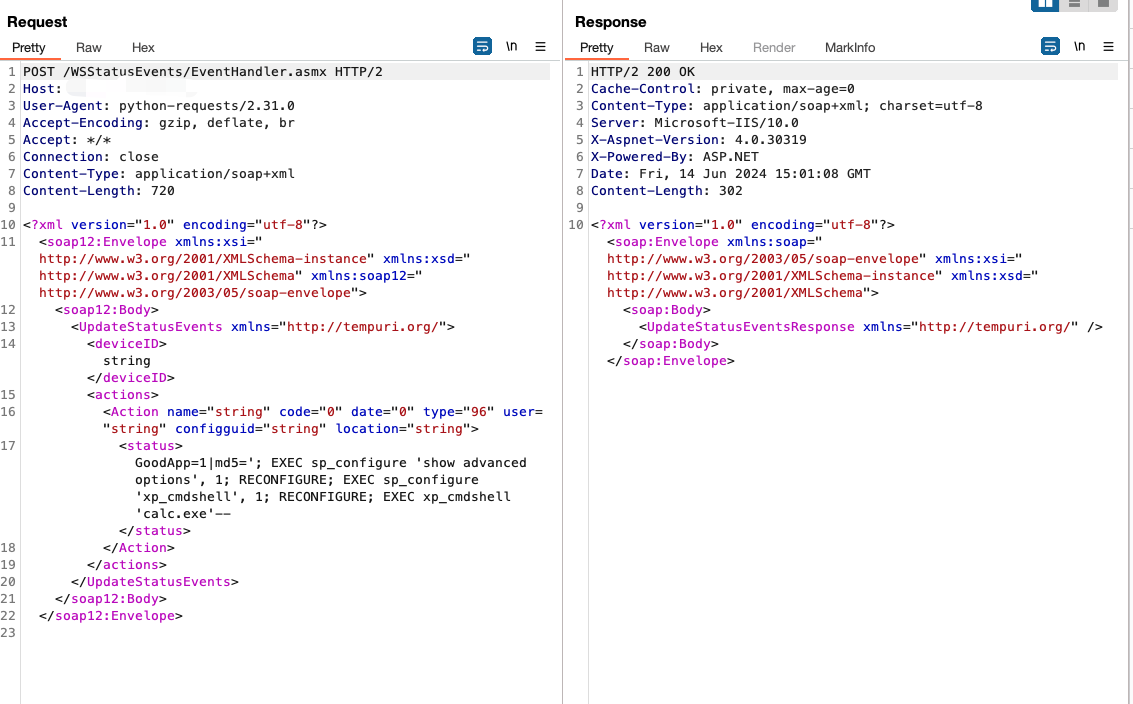Open the Request pane hamburger options menu
Viewport: 1133px width, 704px height.
540,46
